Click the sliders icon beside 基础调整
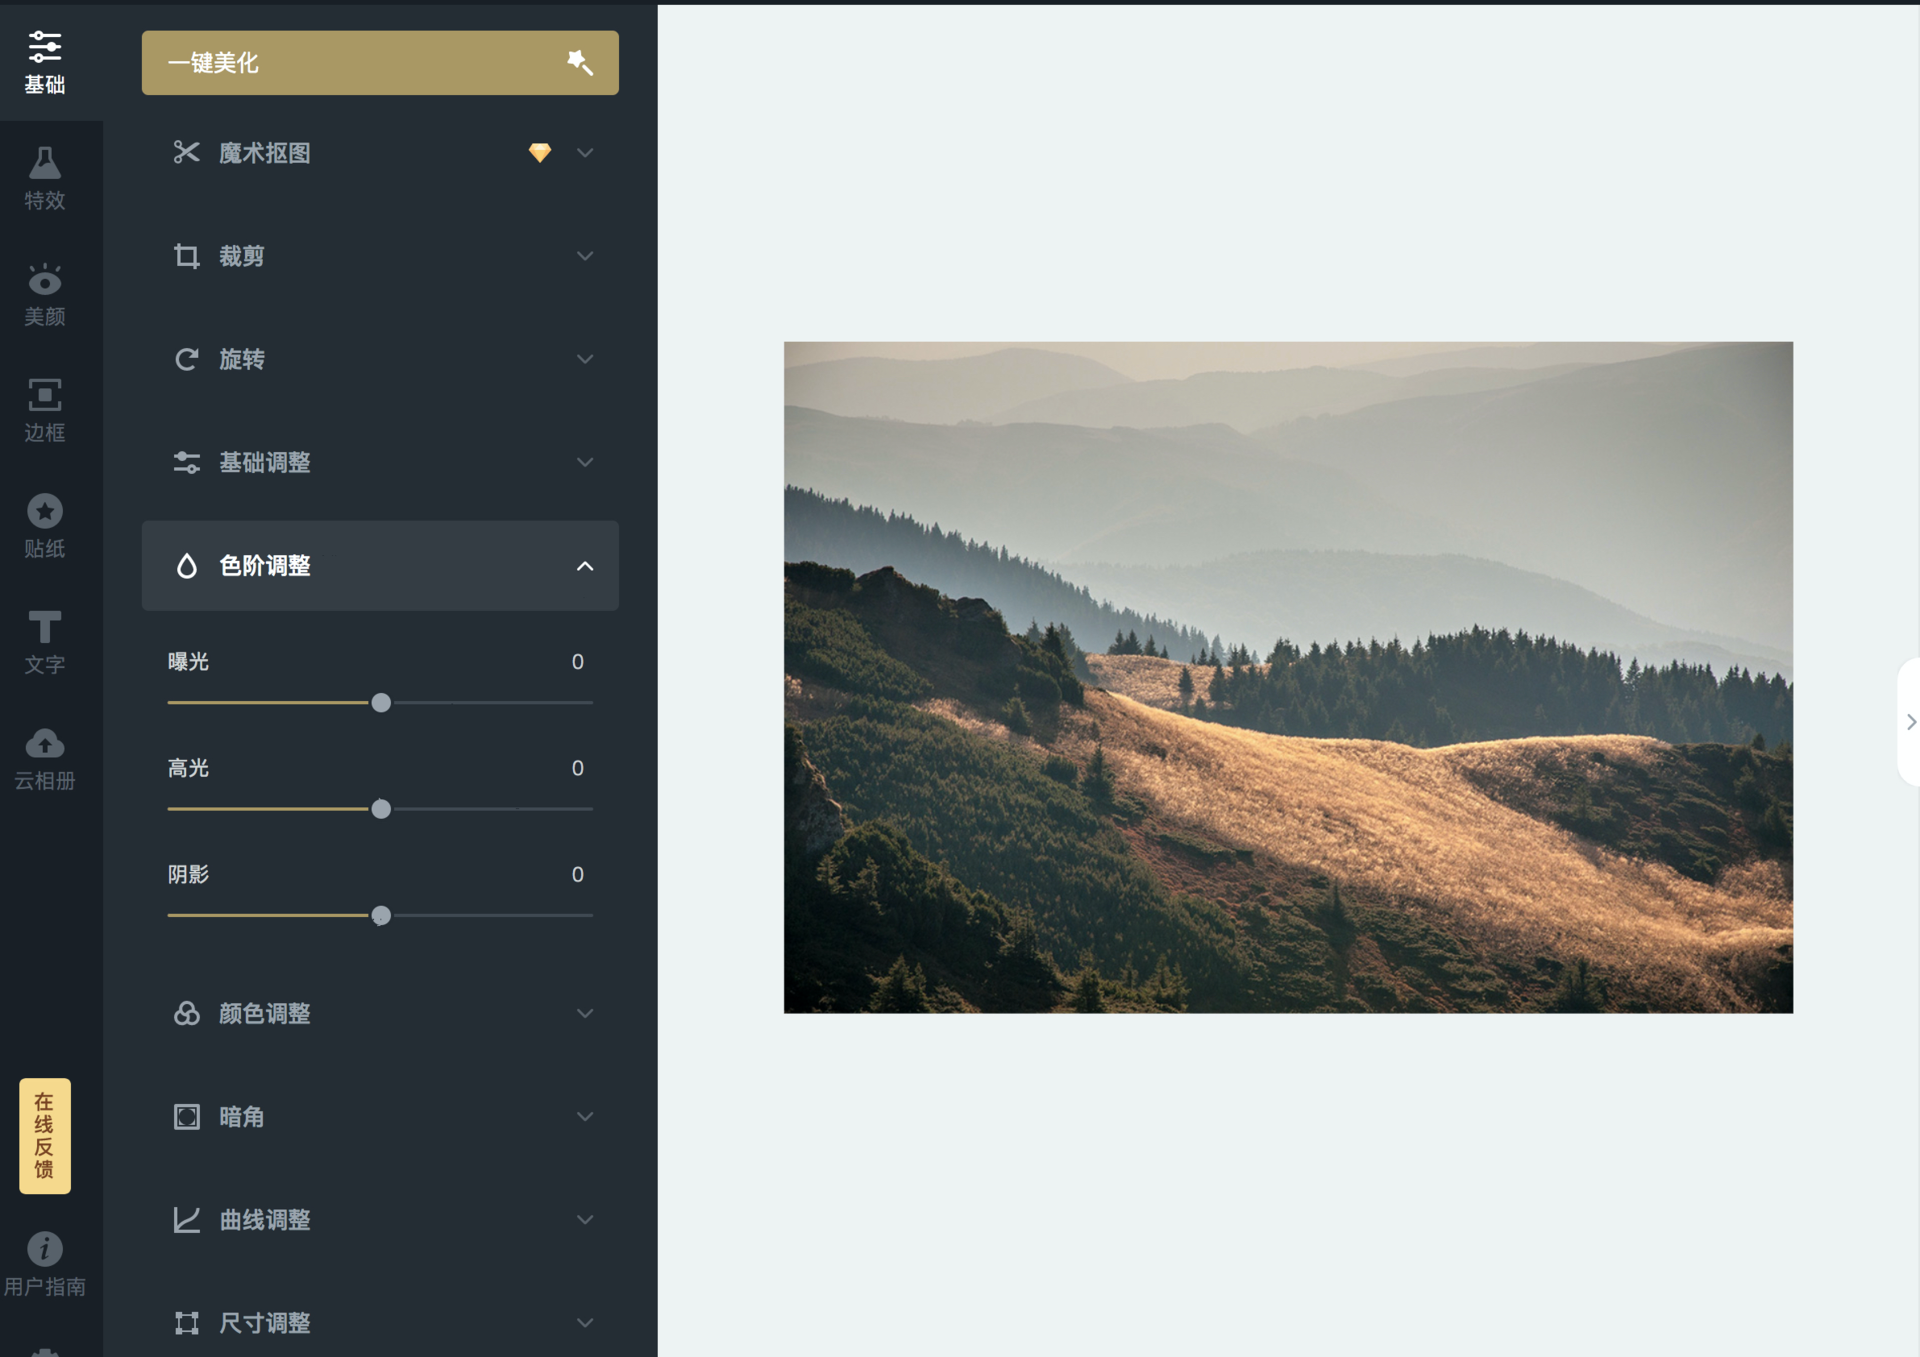Viewport: 1920px width, 1357px height. [187, 462]
